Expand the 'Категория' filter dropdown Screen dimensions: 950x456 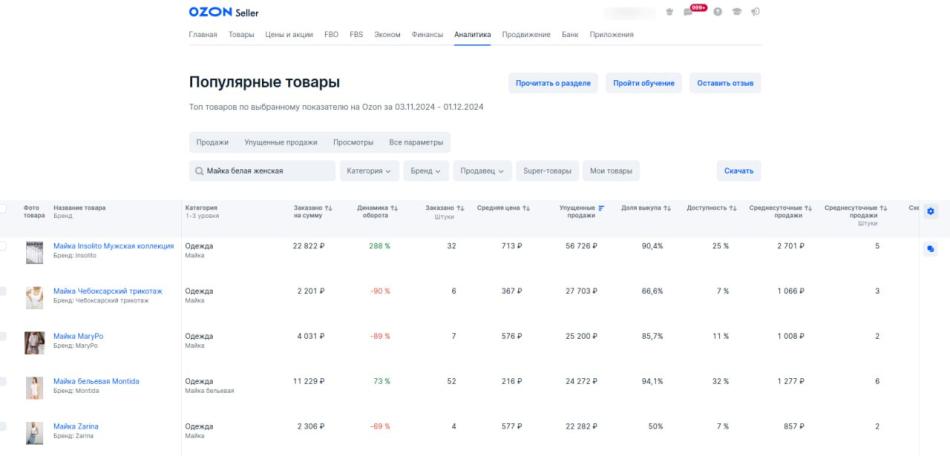pos(368,171)
